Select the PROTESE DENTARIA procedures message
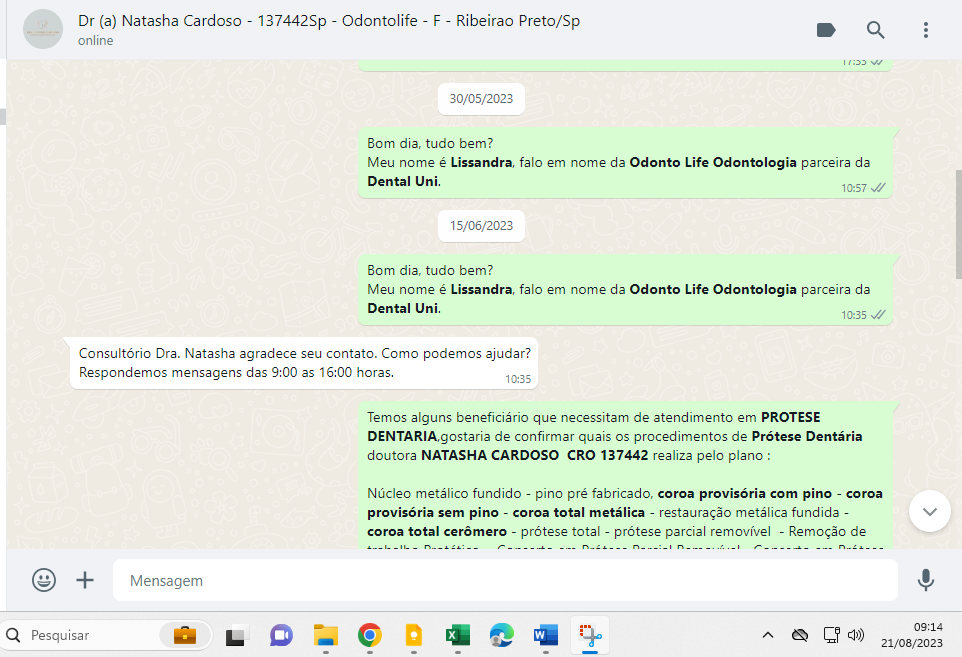The width and height of the screenshot is (962, 657). click(x=625, y=475)
